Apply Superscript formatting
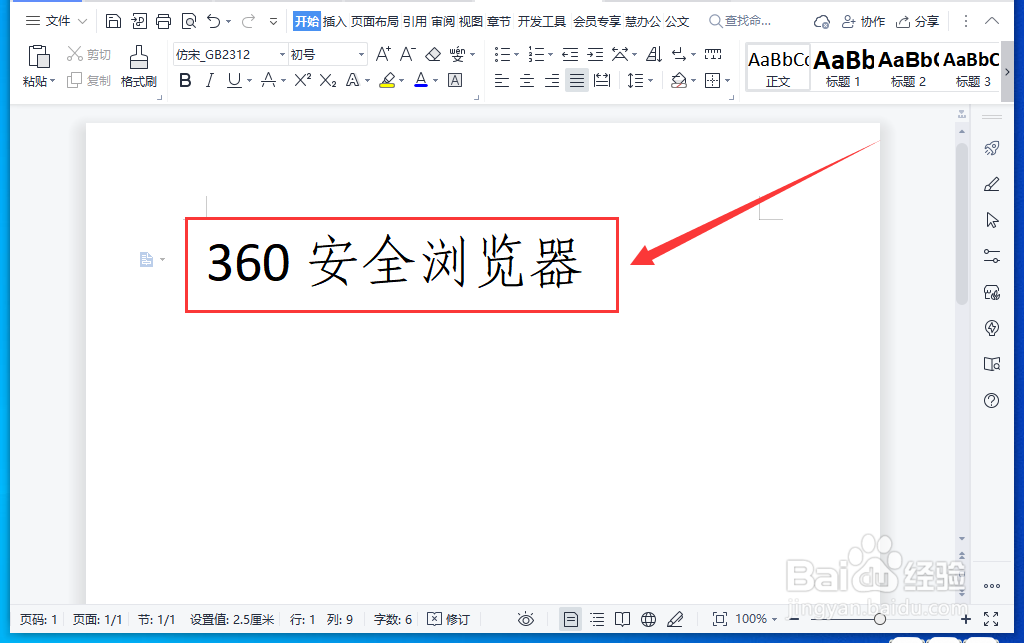The width and height of the screenshot is (1024, 643). 302,80
